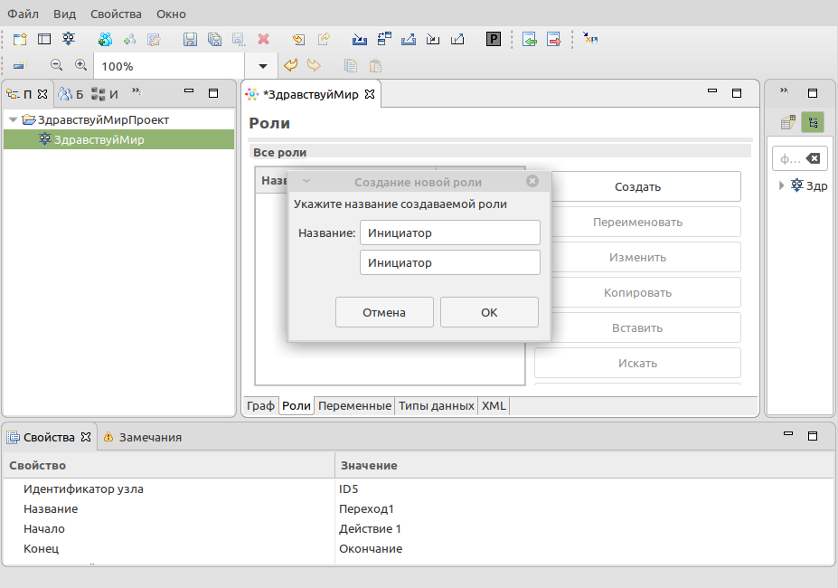Click the zoom out magnifier icon

click(56, 66)
